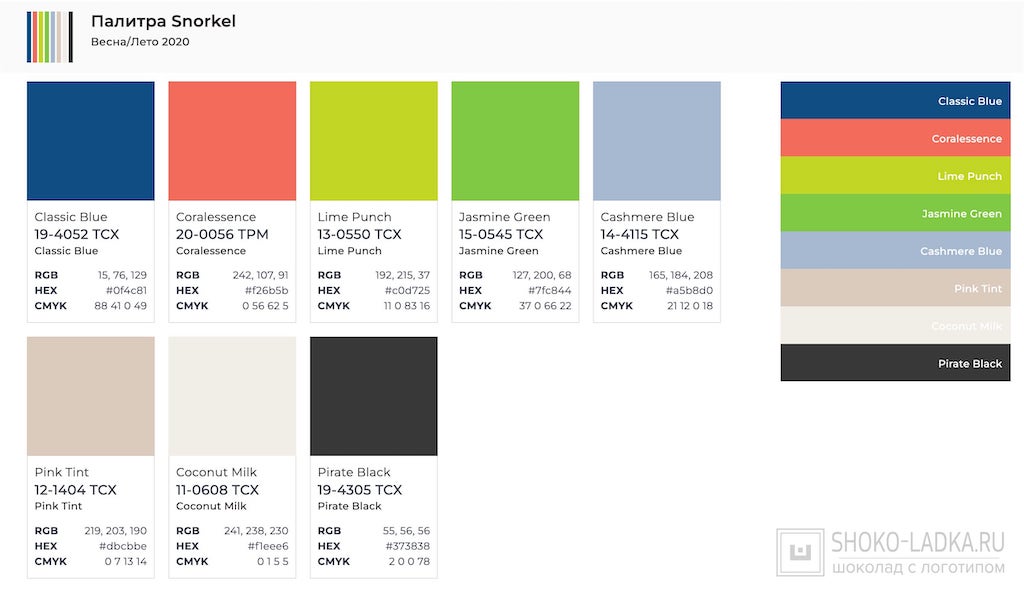Viewport: 1024px width, 594px height.
Task: Select Pink Tint bar in right list
Action: click(902, 288)
